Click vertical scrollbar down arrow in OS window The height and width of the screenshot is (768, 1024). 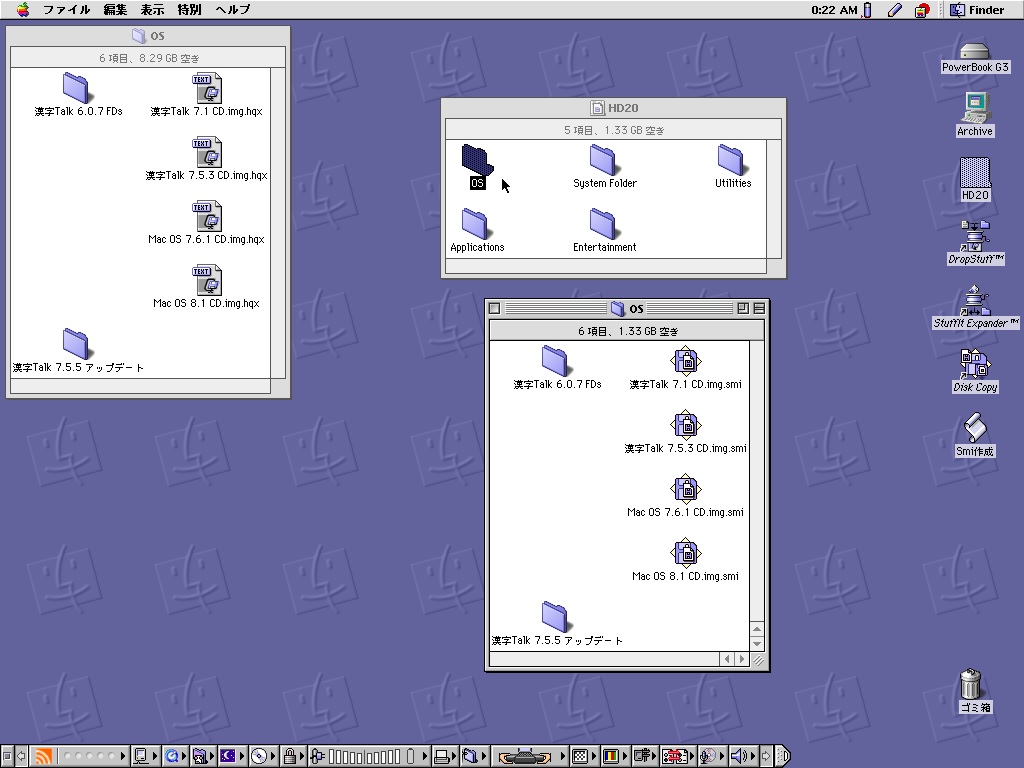pyautogui.click(x=757, y=644)
